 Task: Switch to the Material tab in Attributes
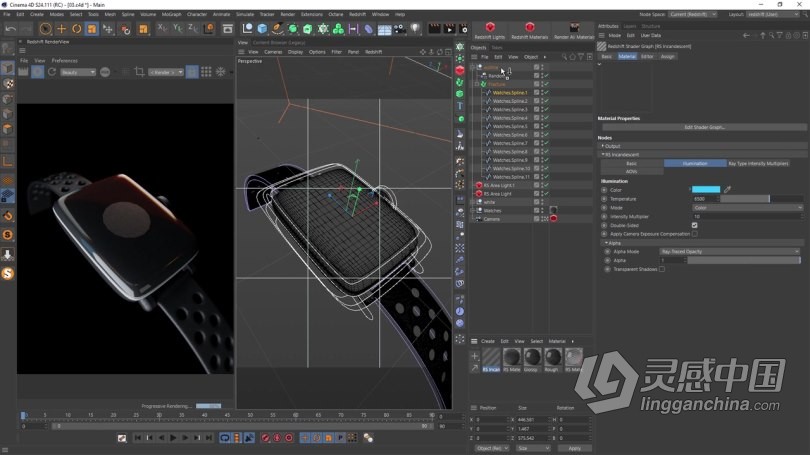[x=627, y=56]
